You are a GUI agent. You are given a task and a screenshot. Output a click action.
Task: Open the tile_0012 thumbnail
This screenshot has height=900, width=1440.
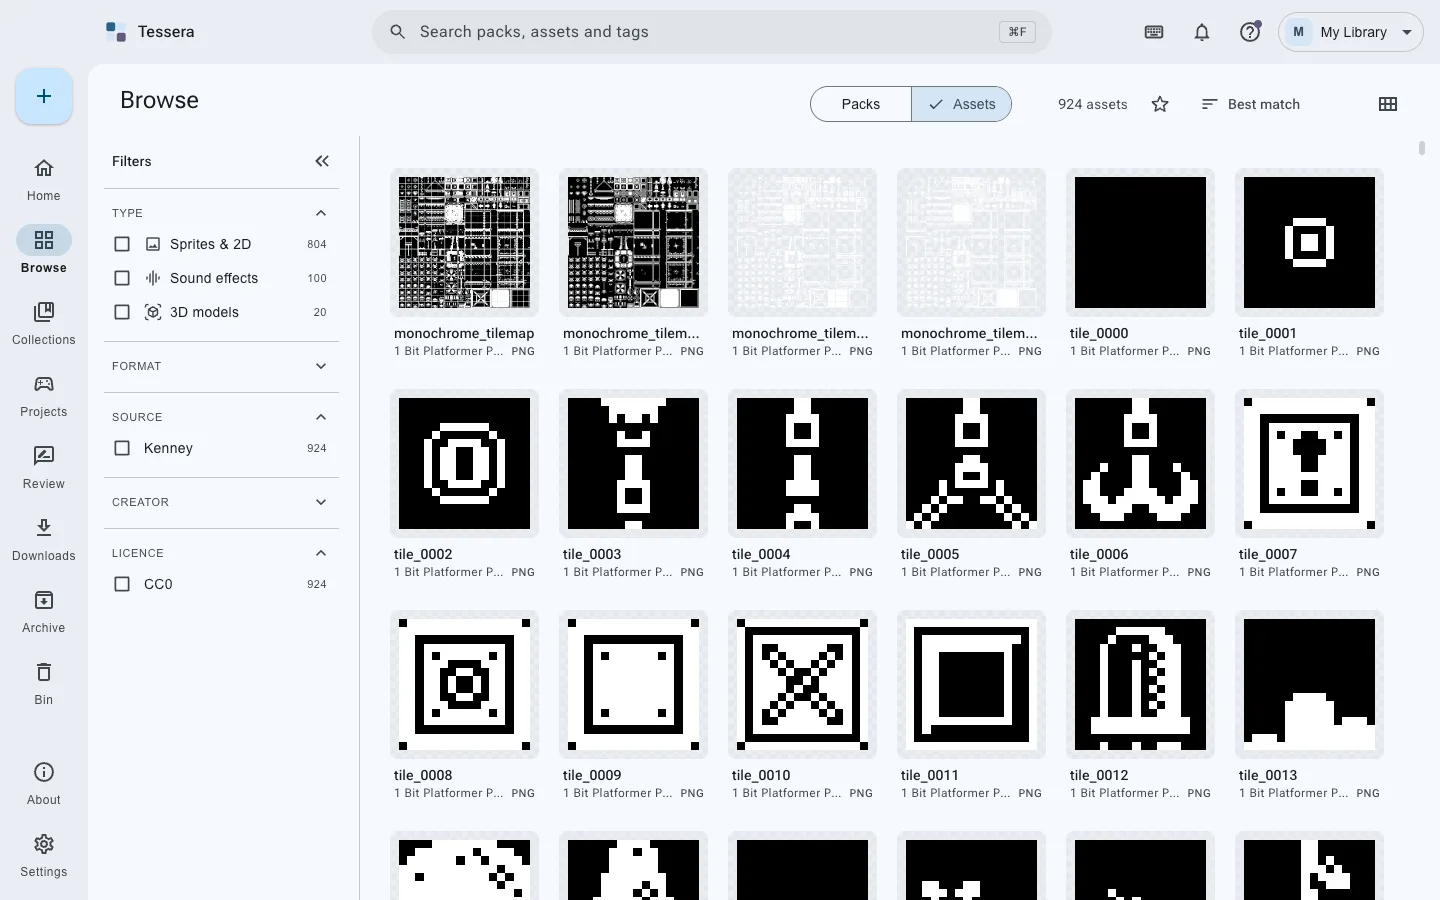pyautogui.click(x=1140, y=685)
